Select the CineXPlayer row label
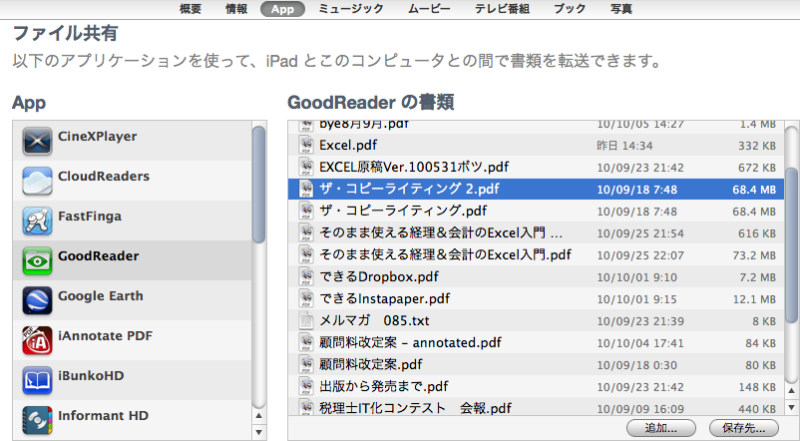 pos(97,136)
